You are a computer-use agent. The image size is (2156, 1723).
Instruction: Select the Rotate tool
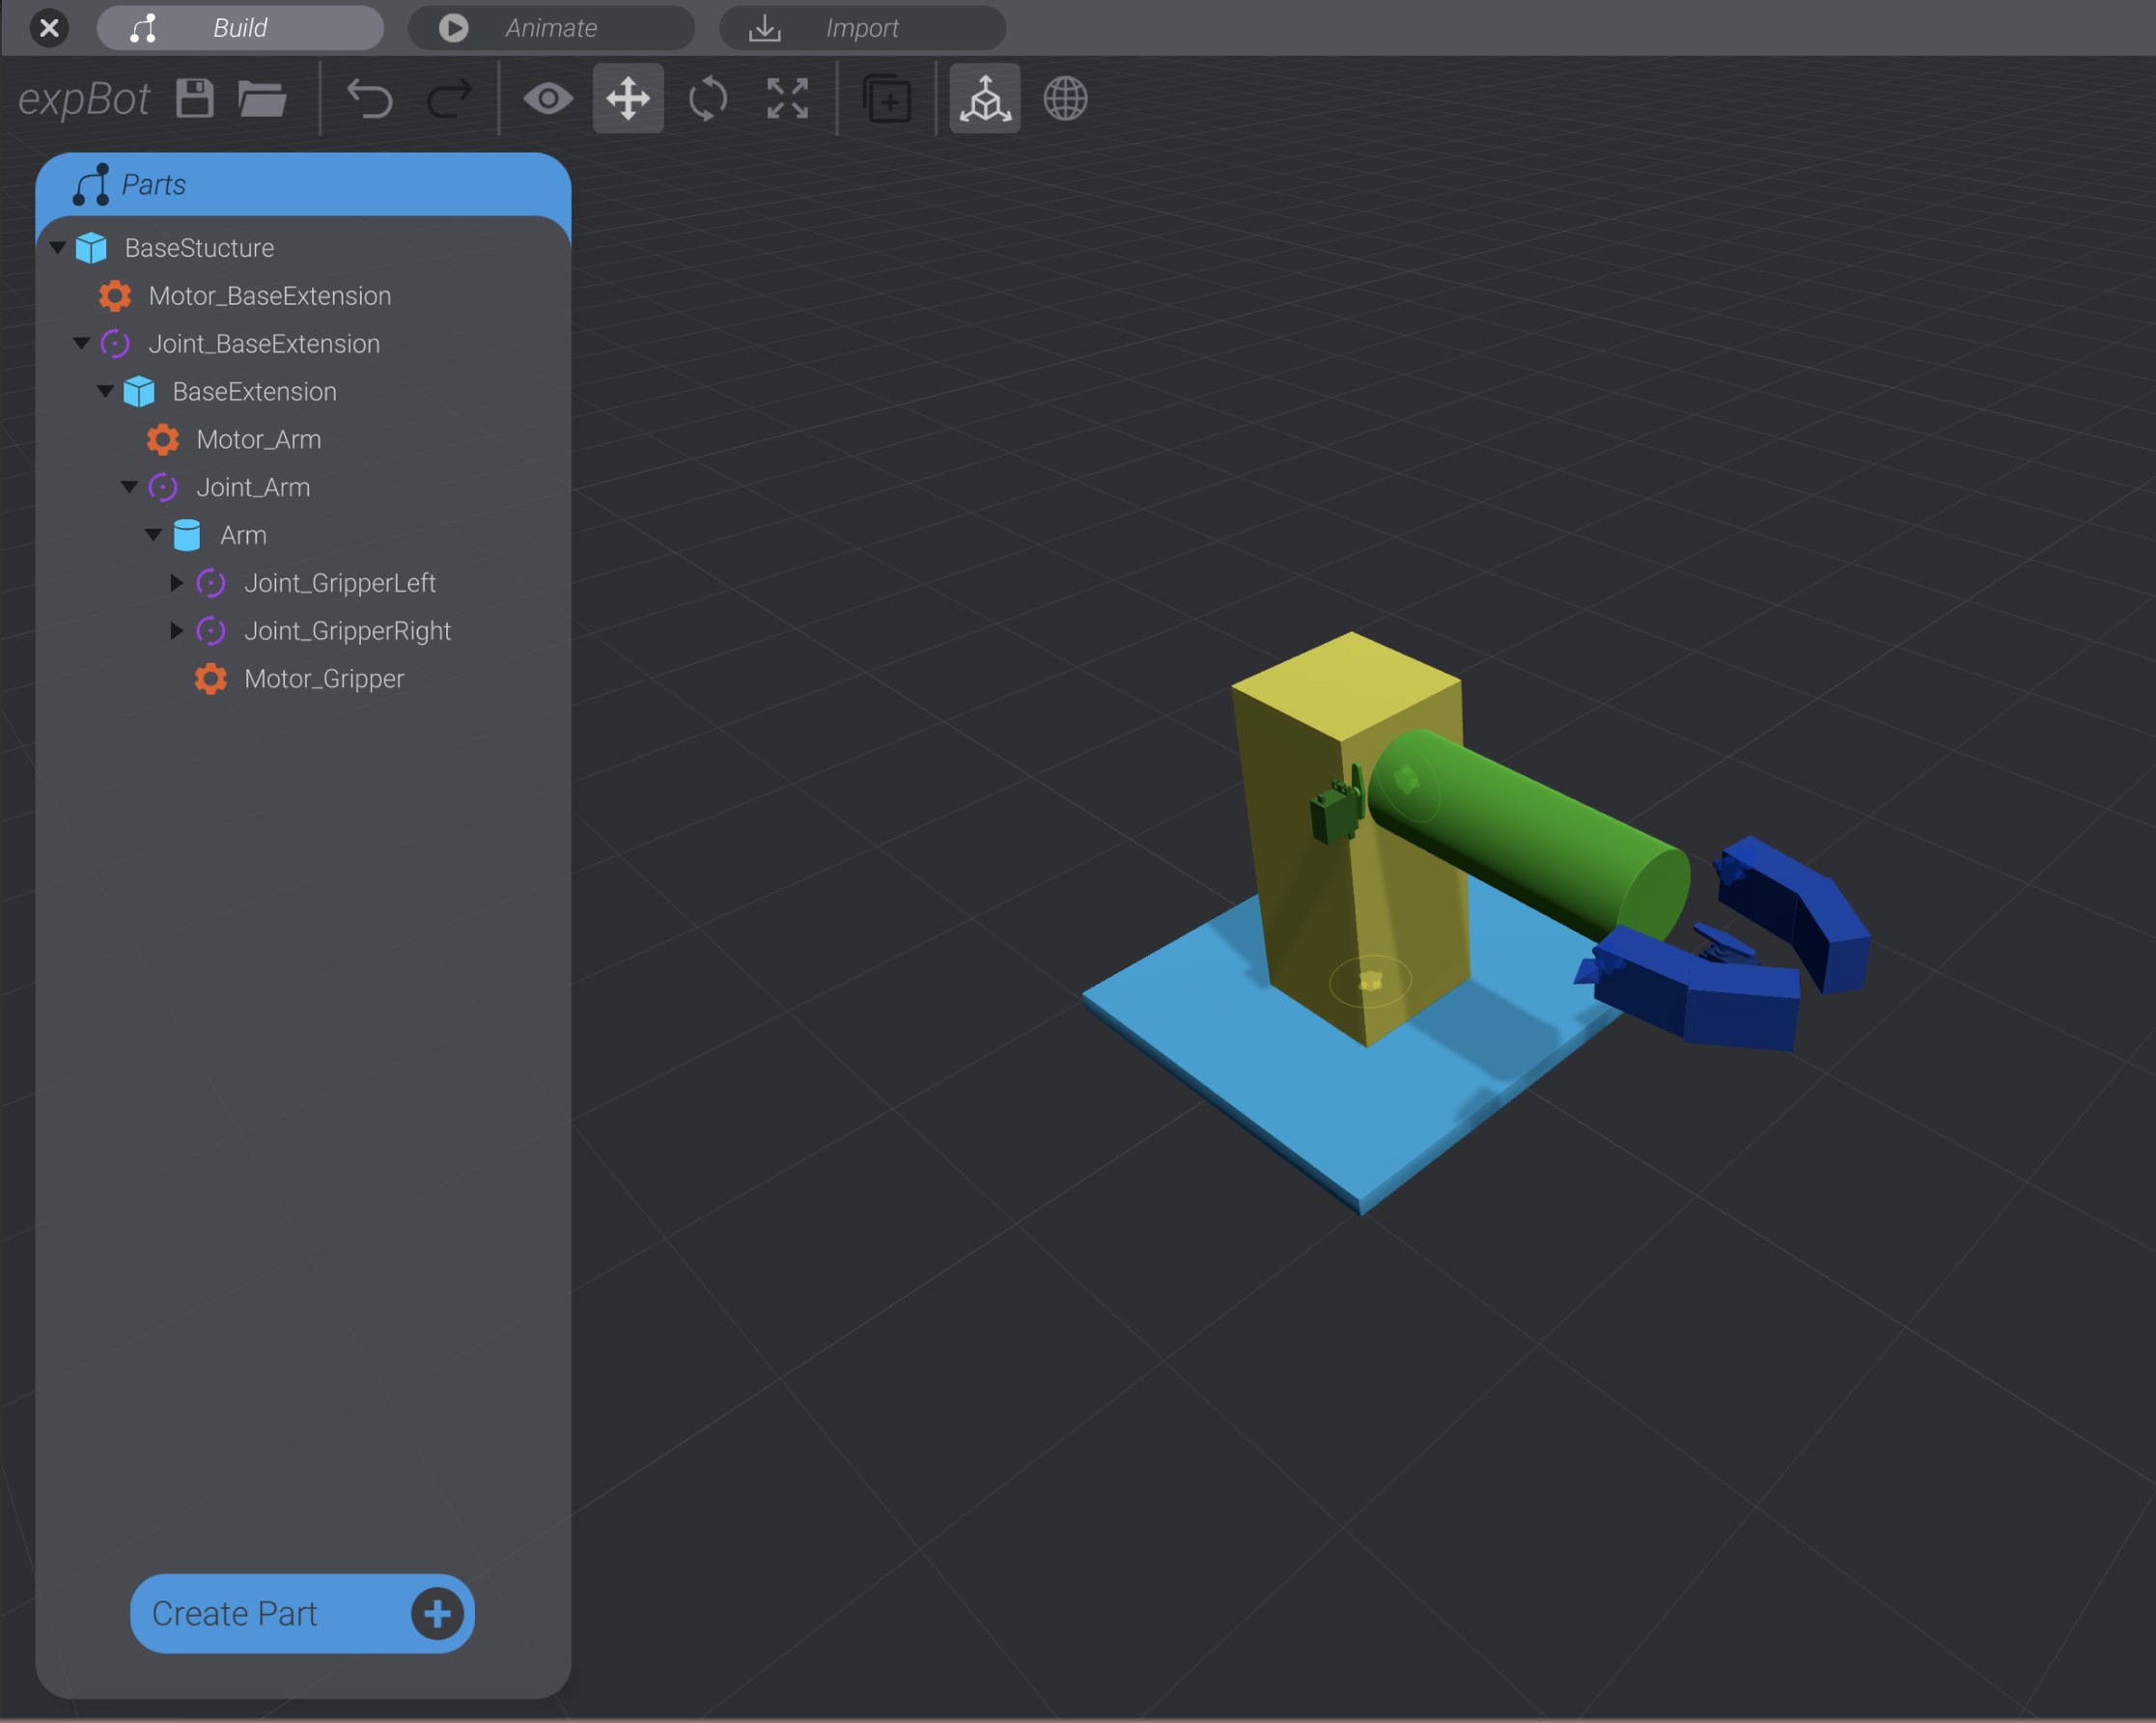707,98
